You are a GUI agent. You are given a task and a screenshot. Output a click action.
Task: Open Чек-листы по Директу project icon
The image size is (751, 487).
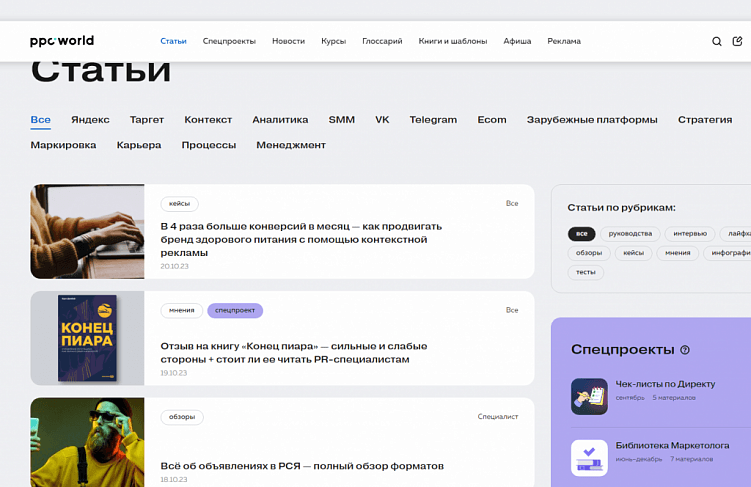pos(589,396)
